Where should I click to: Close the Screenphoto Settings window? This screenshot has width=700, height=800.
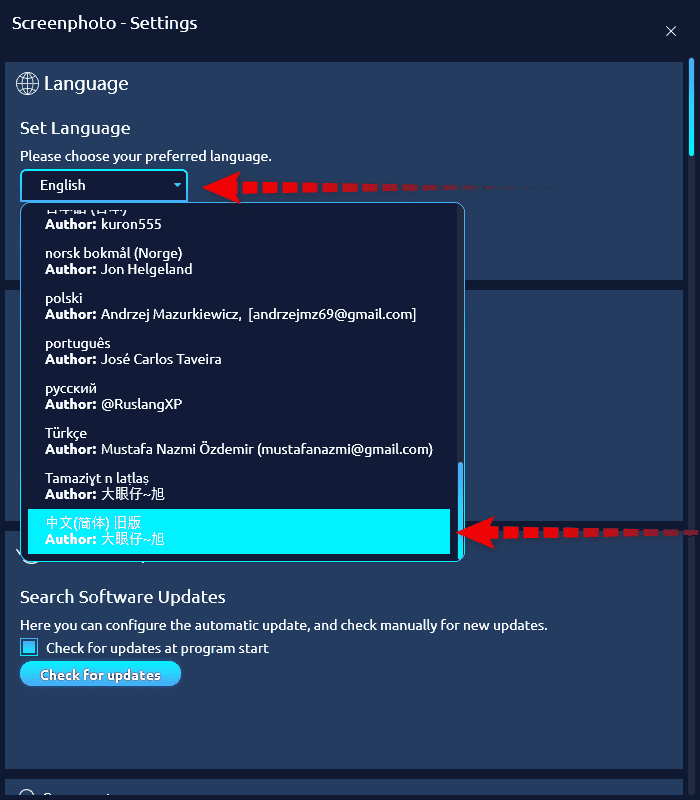[671, 31]
